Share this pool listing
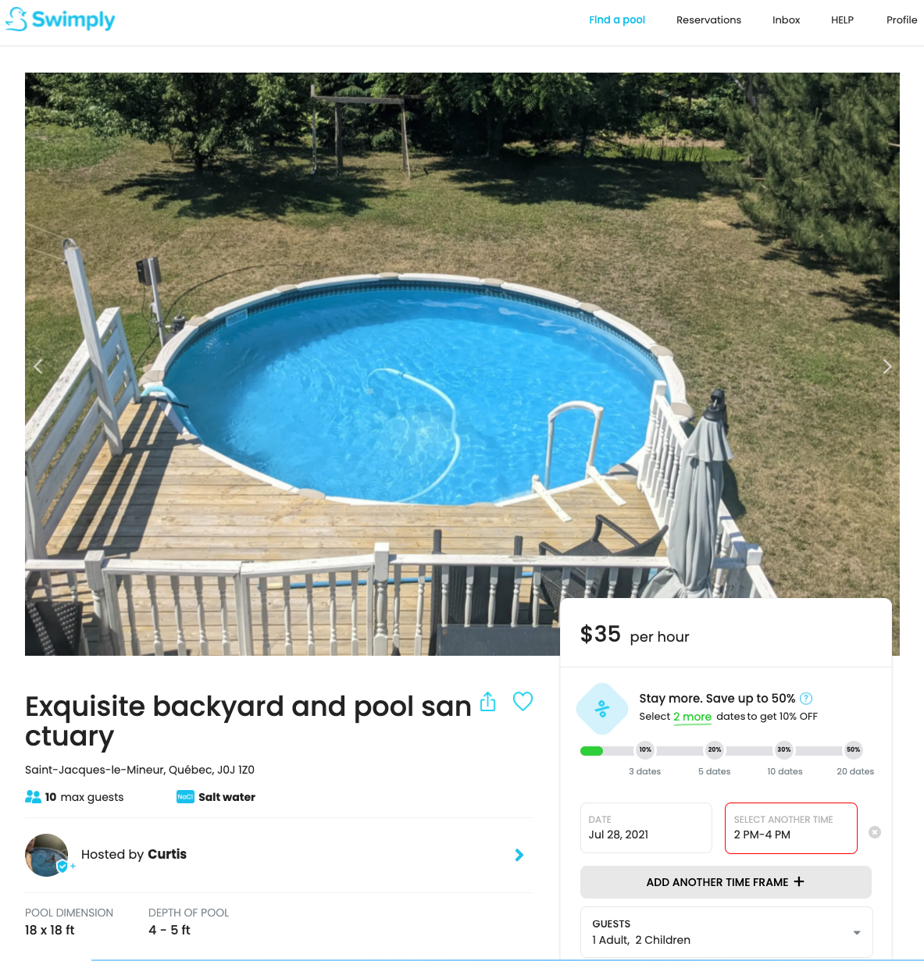The image size is (924, 961). click(x=488, y=702)
